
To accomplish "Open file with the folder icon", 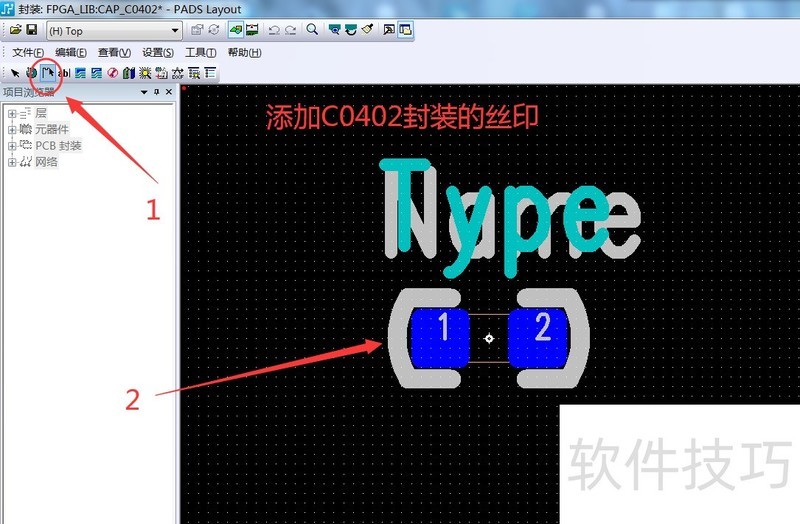I will pyautogui.click(x=16, y=30).
